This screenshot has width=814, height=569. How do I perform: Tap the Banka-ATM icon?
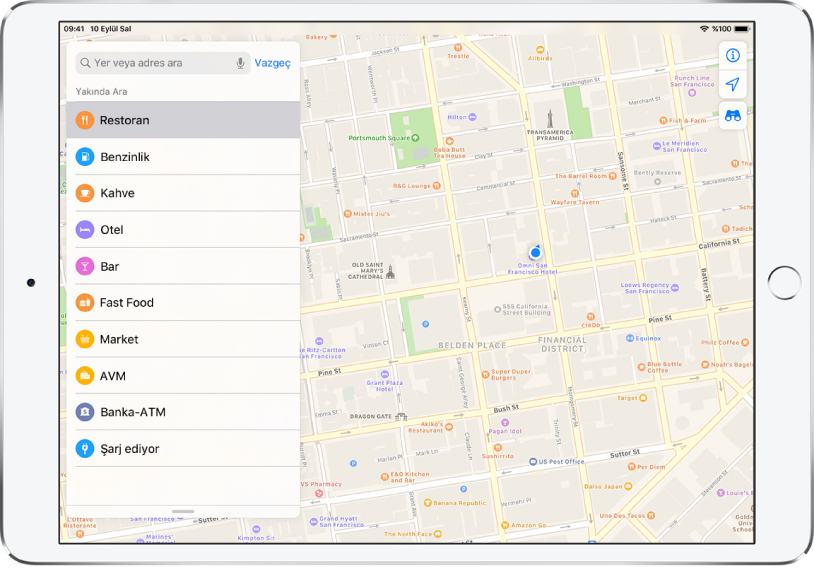[85, 412]
